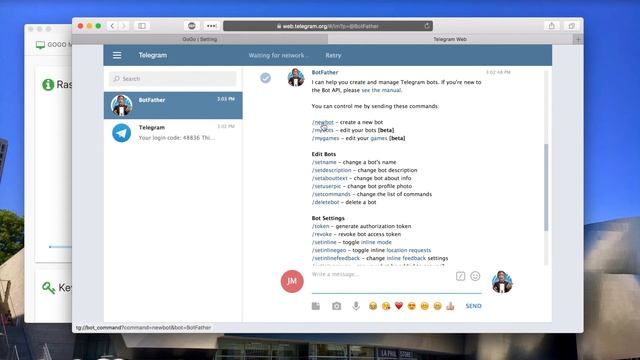The height and width of the screenshot is (360, 640).
Task: Open the Telegram hamburger menu
Action: coord(117,55)
